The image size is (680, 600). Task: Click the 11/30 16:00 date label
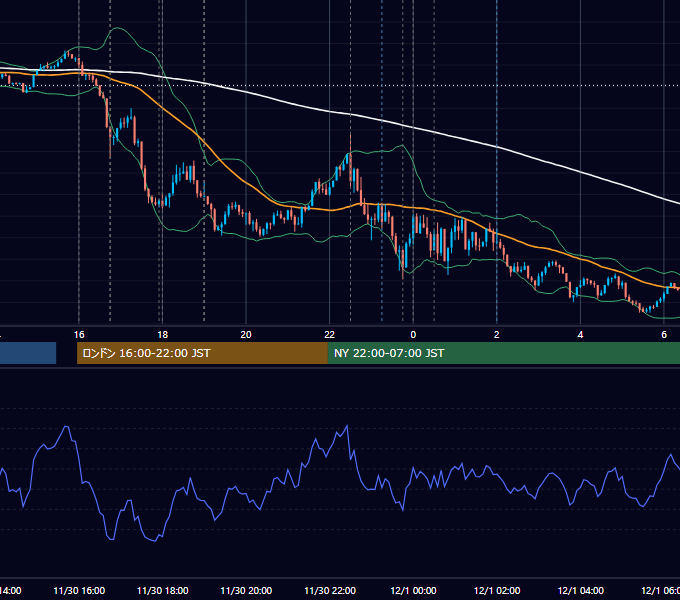79,590
